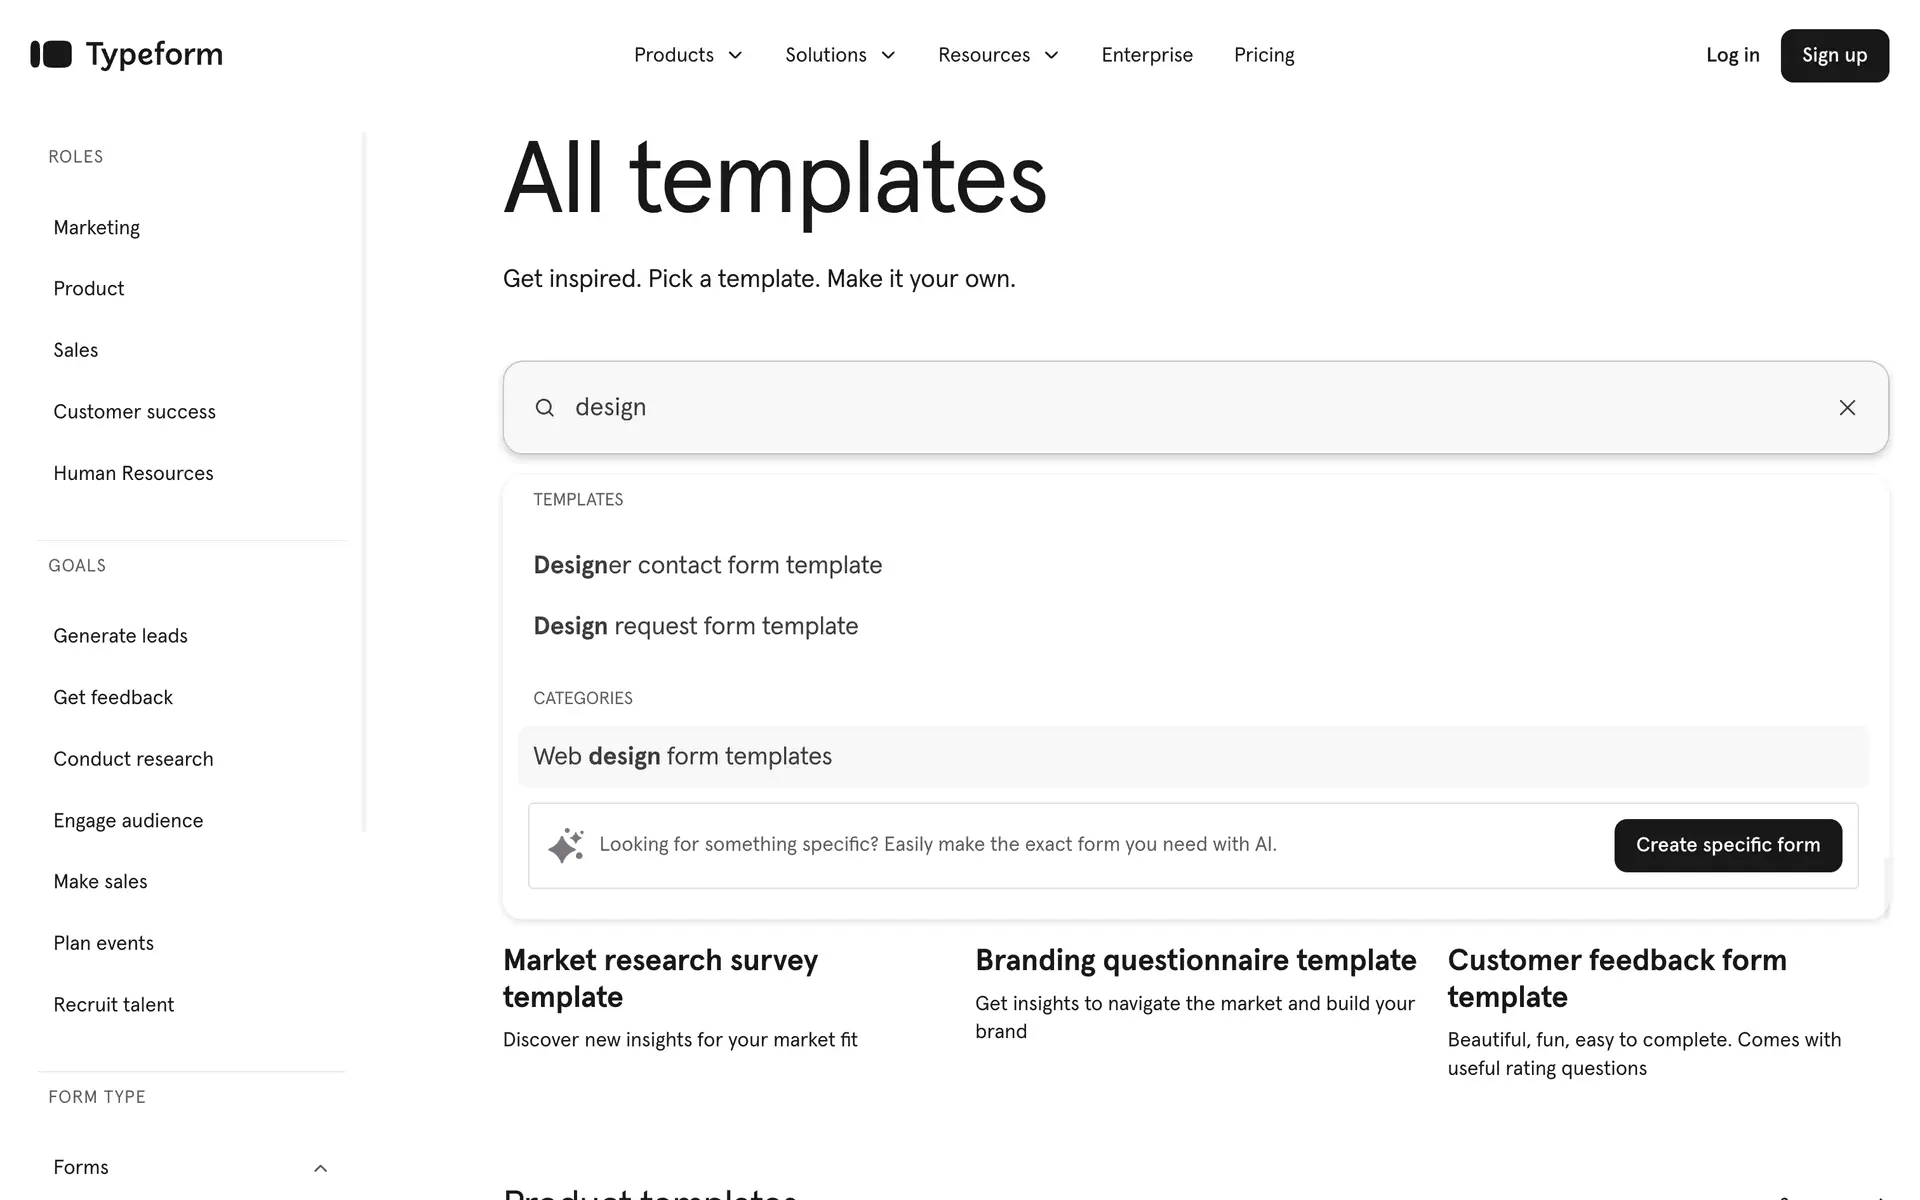Click the Log in link

click(1732, 55)
